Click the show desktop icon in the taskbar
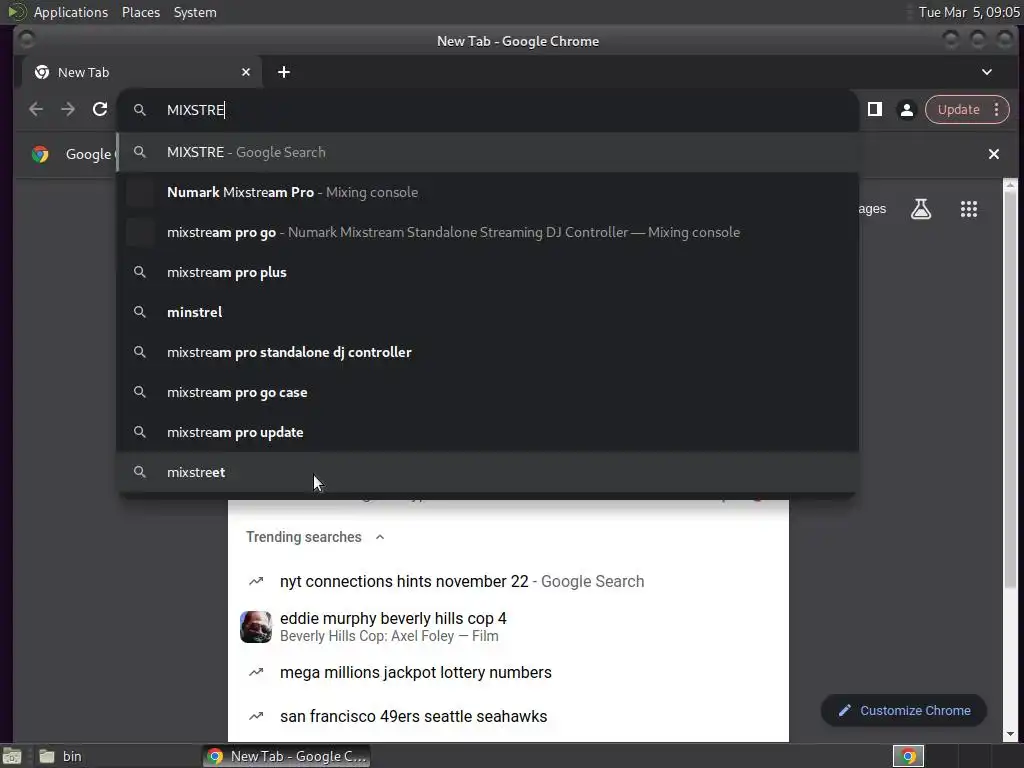Viewport: 1024px width, 768px height. tap(12, 756)
